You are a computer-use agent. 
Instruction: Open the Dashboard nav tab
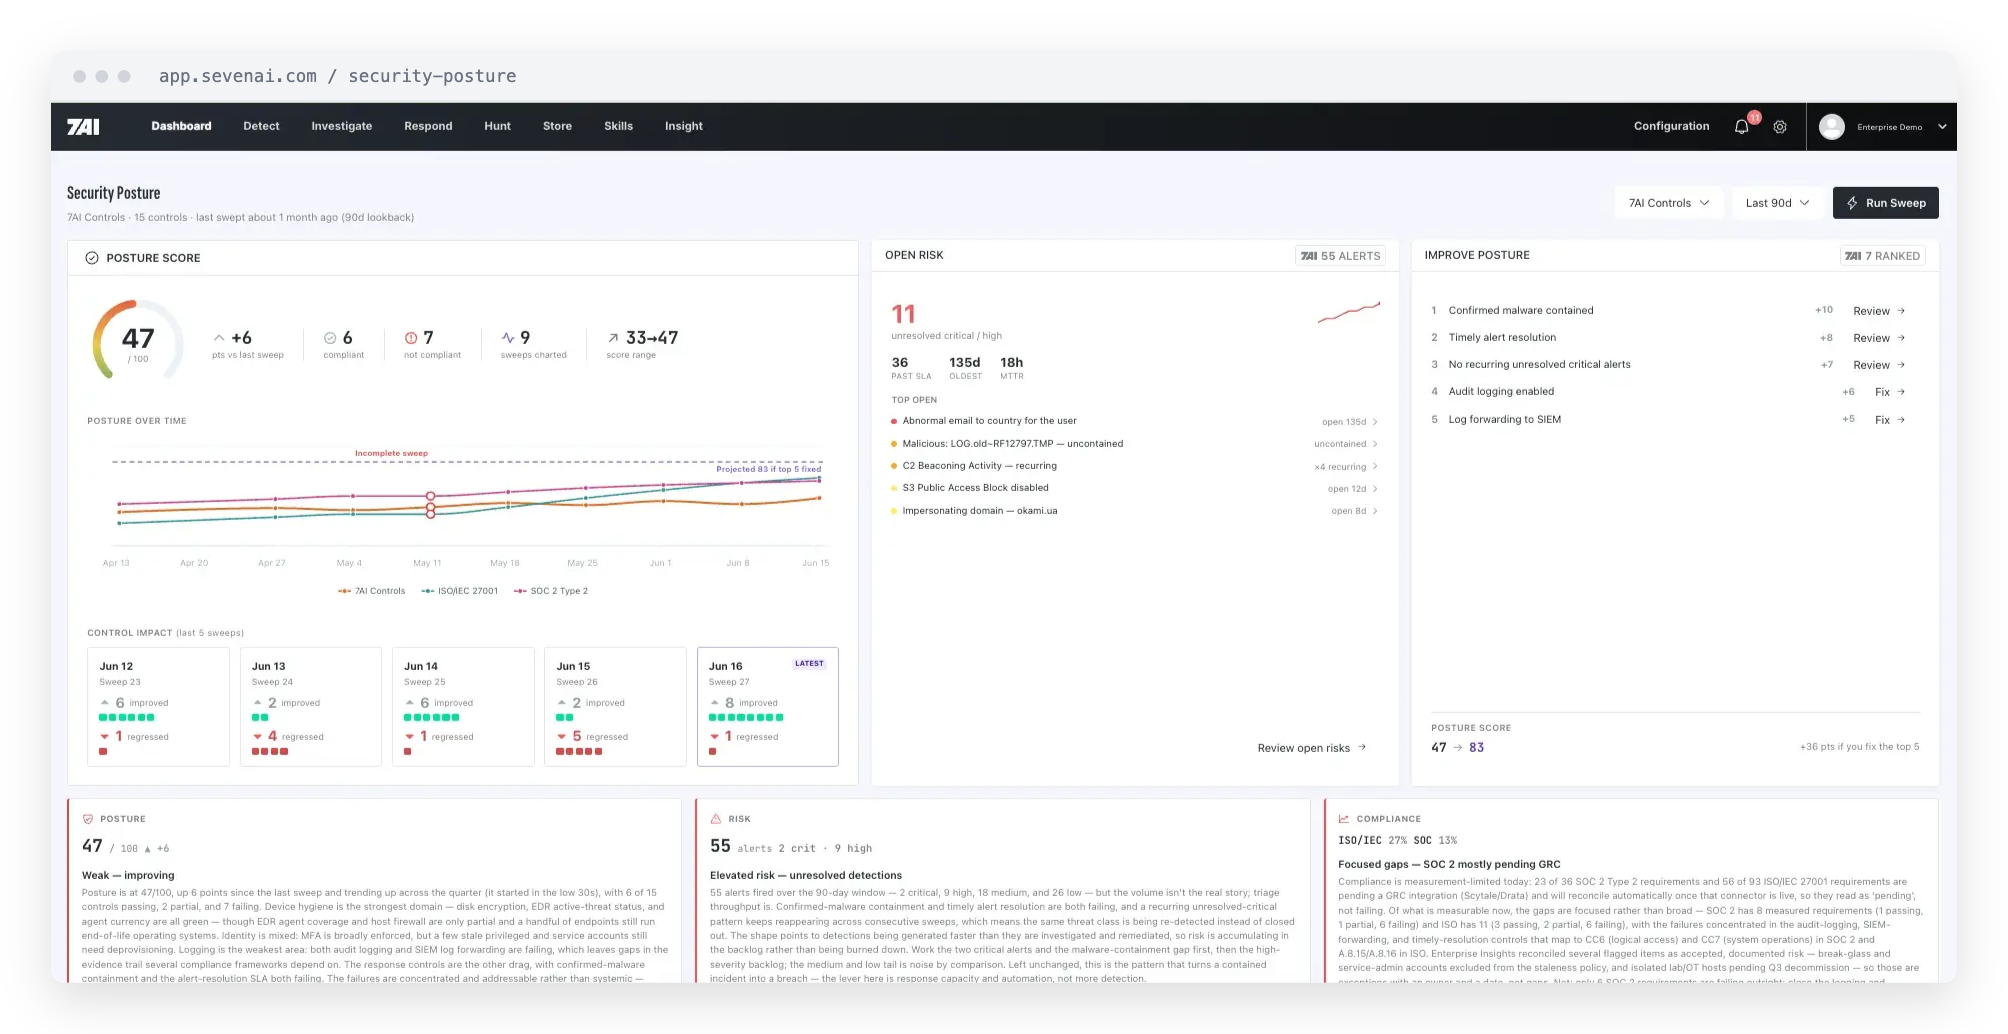tap(181, 126)
